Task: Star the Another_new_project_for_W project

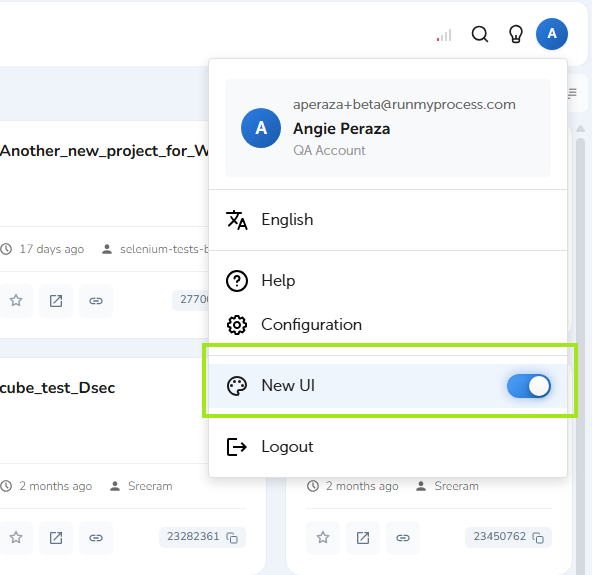Action: point(16,301)
